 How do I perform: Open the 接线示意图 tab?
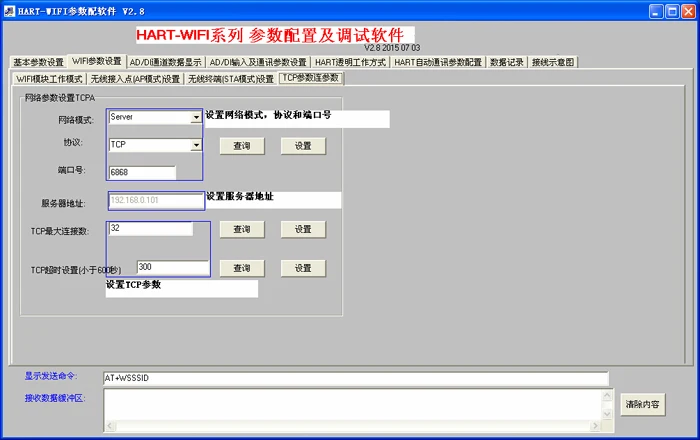pos(553,62)
